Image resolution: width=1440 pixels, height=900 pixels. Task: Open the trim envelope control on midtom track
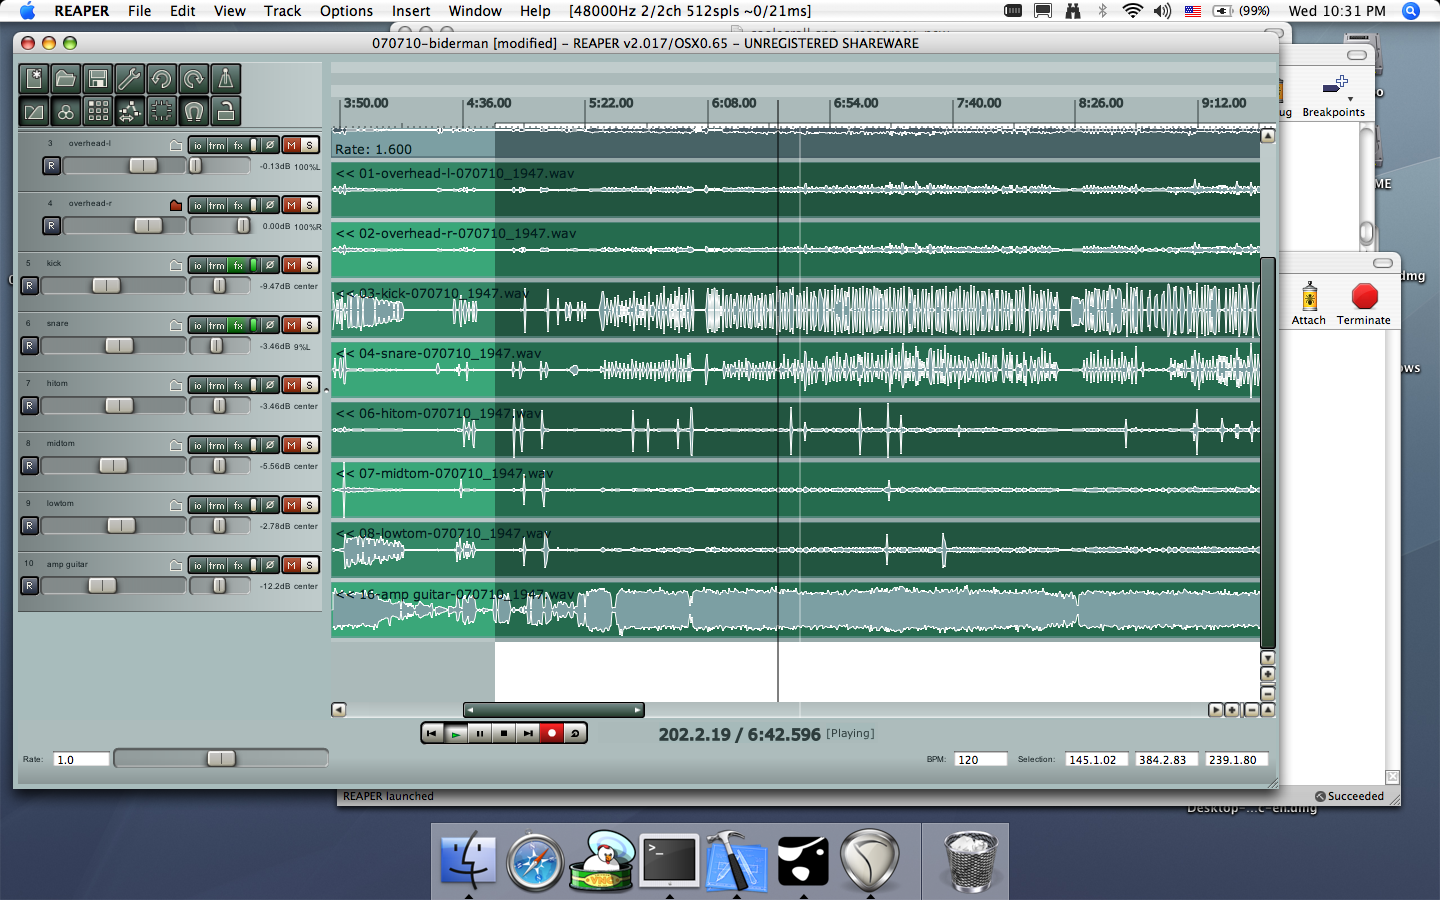click(216, 445)
